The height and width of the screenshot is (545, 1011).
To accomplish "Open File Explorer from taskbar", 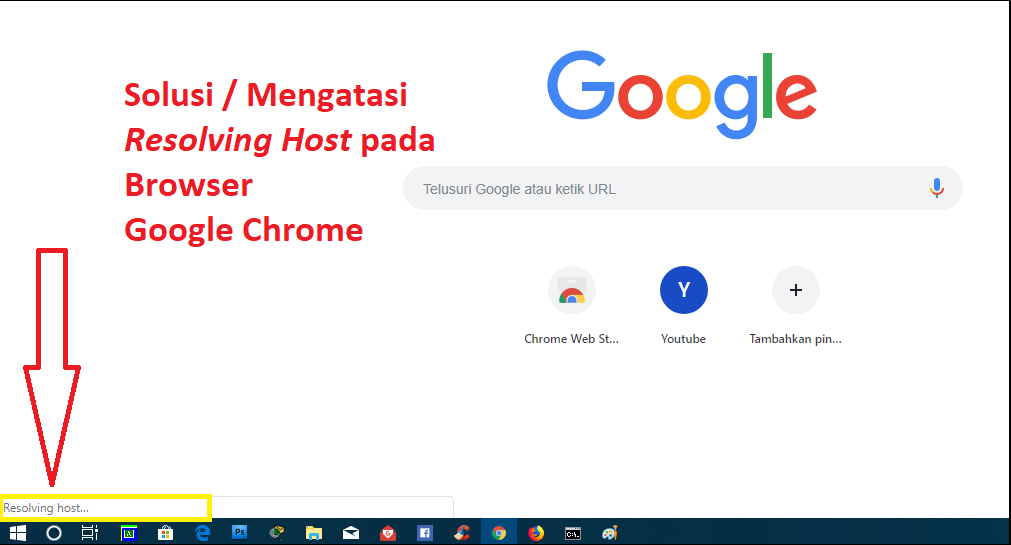I will click(x=314, y=533).
